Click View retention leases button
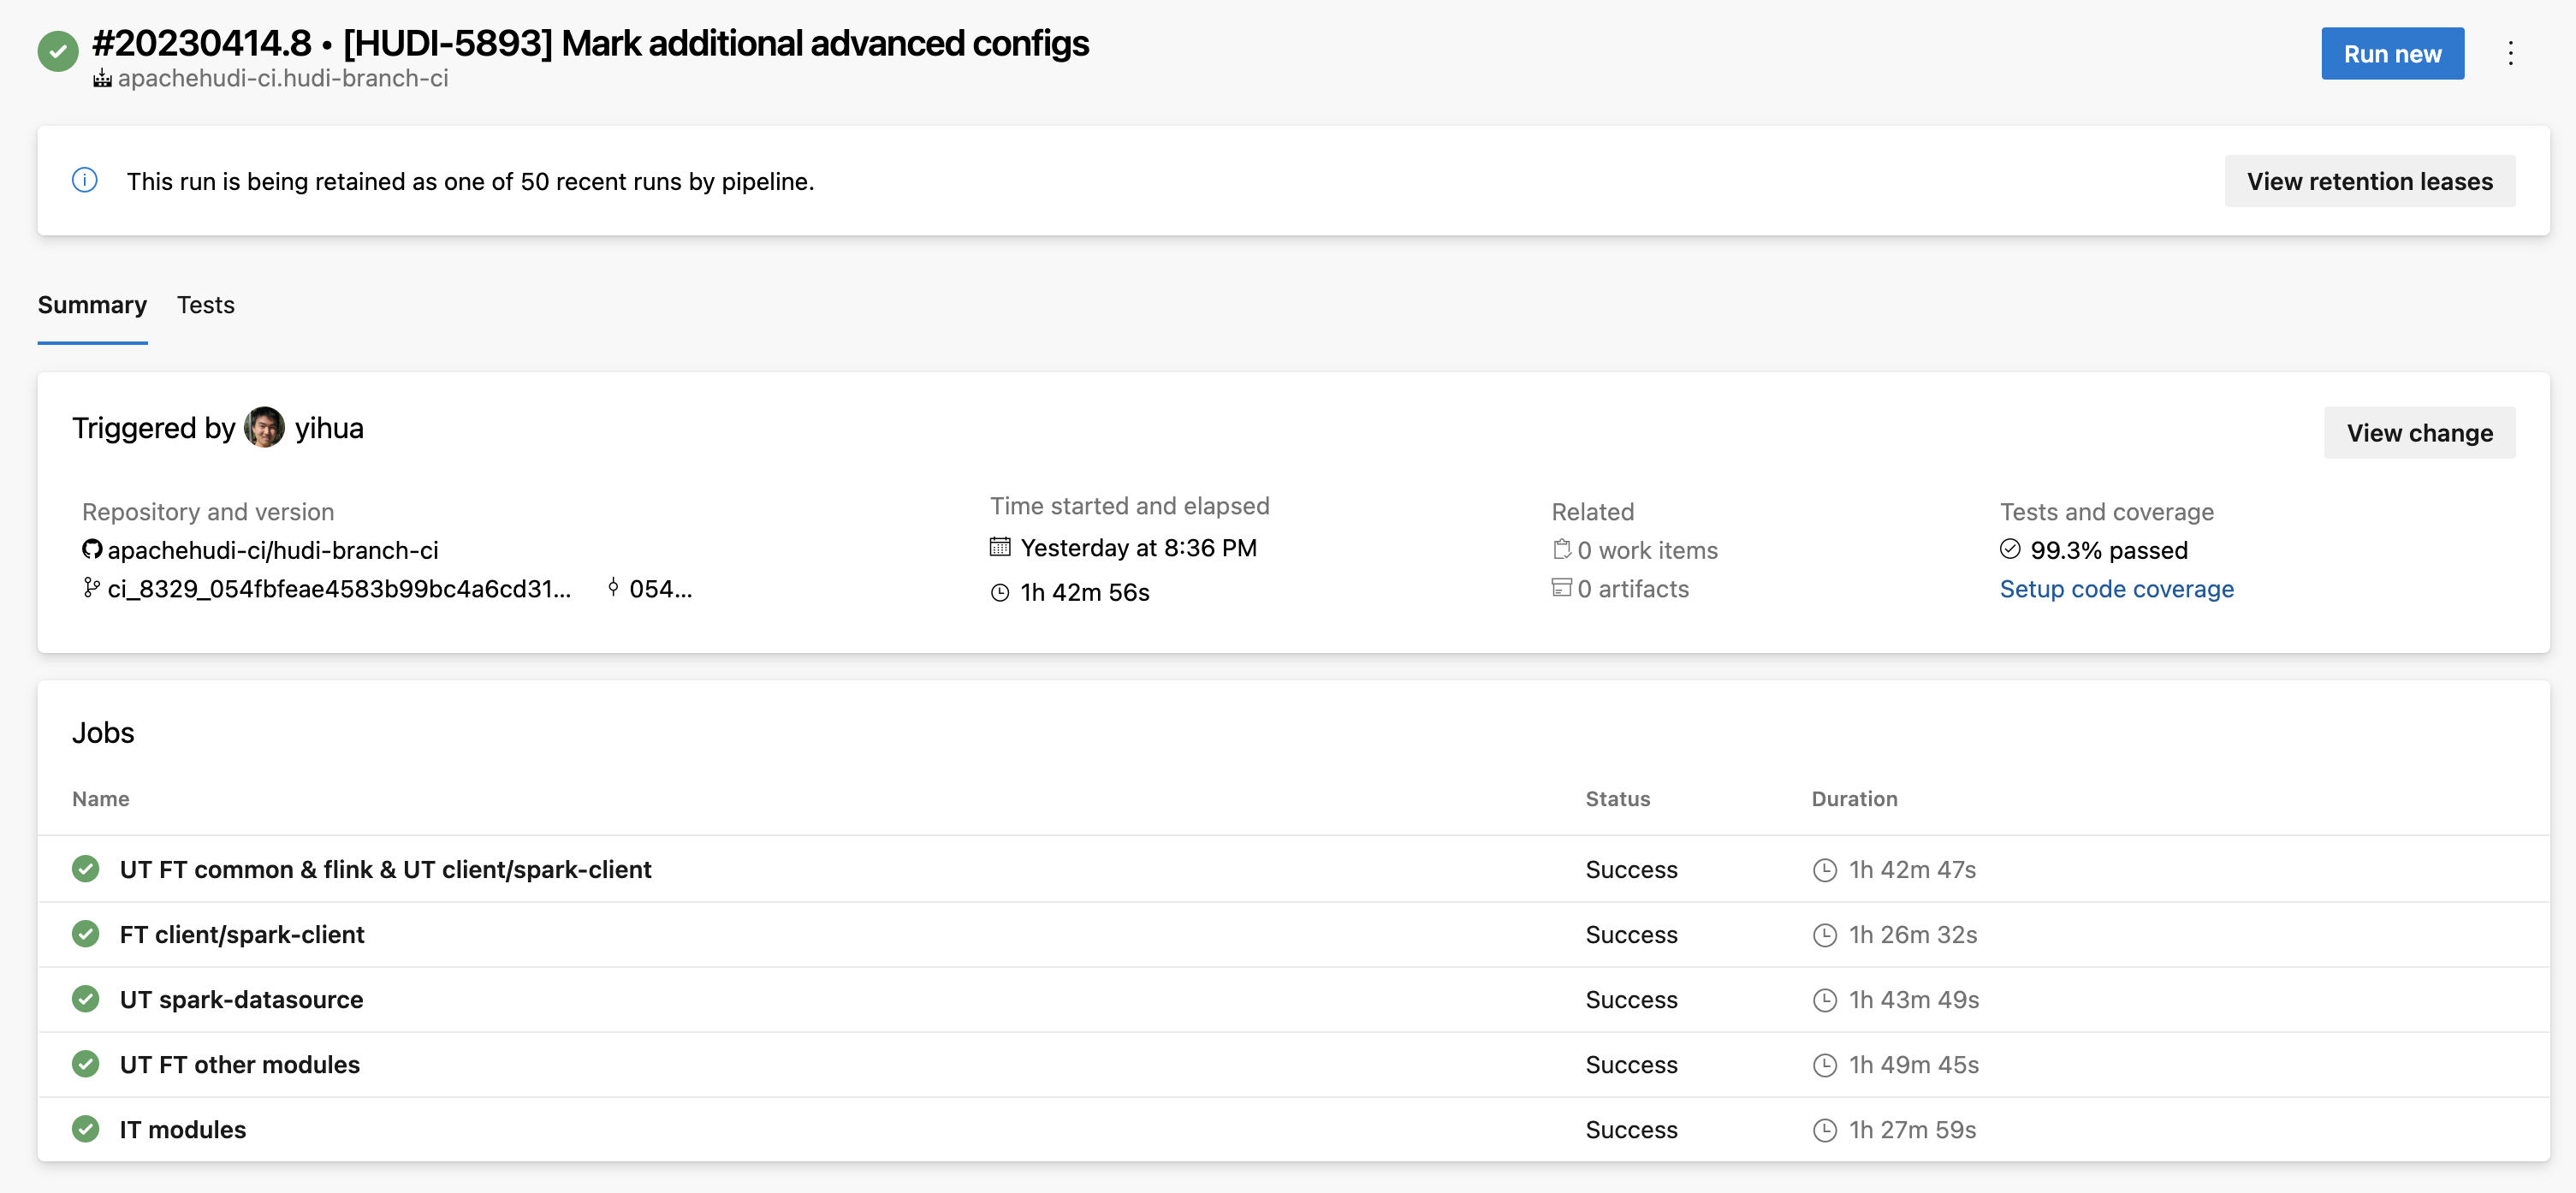The width and height of the screenshot is (2576, 1193). pos(2369,181)
